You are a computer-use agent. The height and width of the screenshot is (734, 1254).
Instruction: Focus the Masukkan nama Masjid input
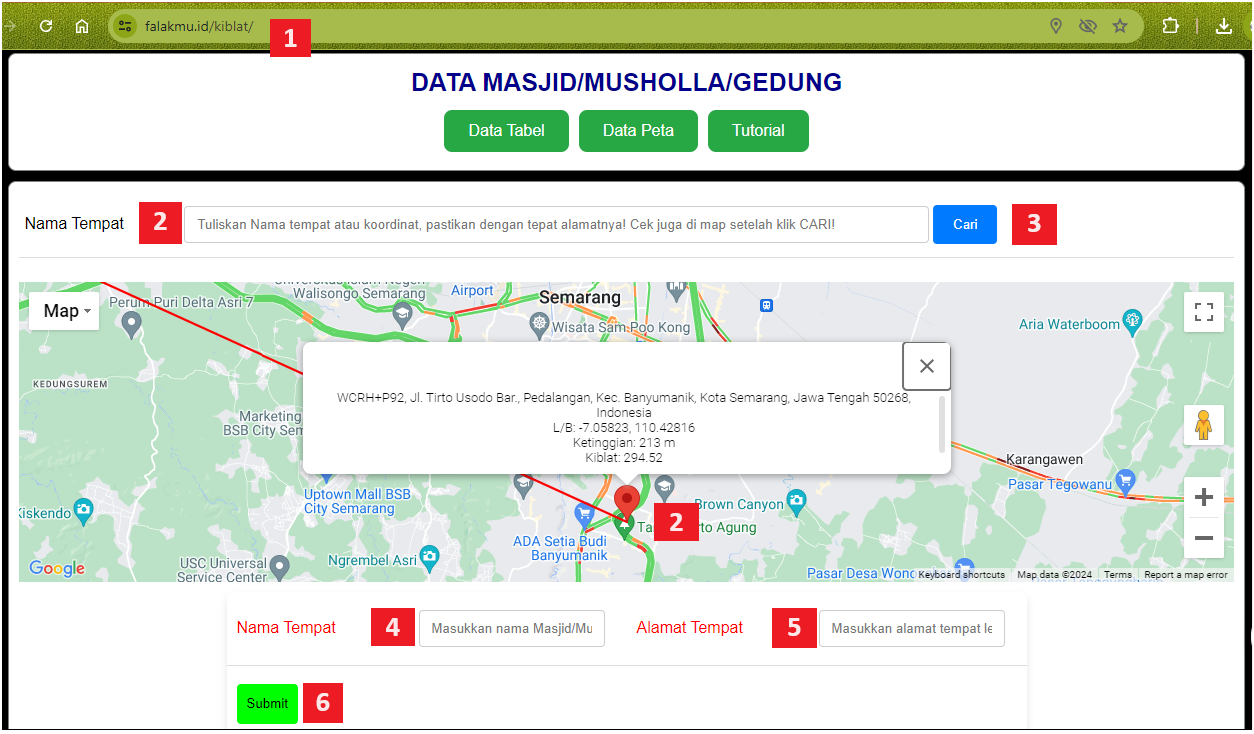pyautogui.click(x=512, y=629)
